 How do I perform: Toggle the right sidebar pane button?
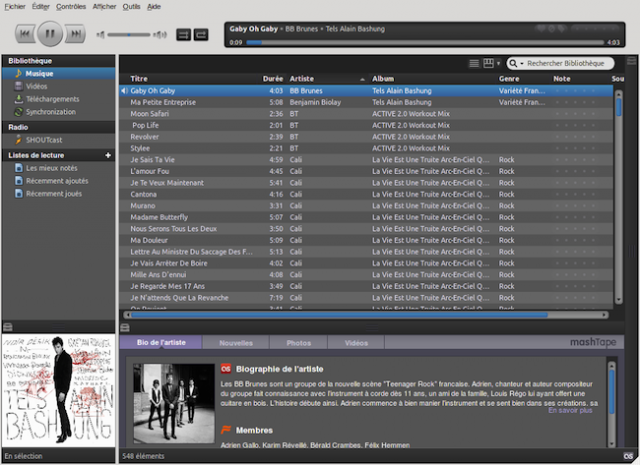(631, 61)
